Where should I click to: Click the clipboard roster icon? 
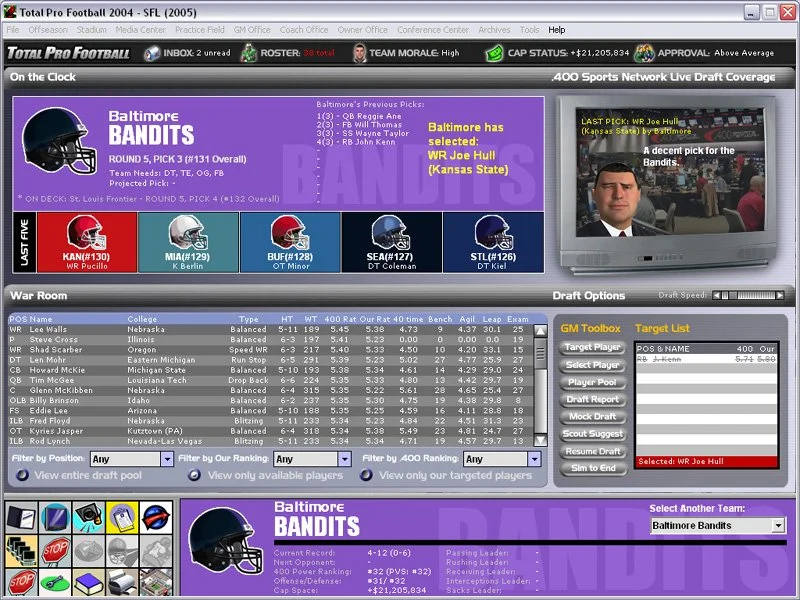122,515
